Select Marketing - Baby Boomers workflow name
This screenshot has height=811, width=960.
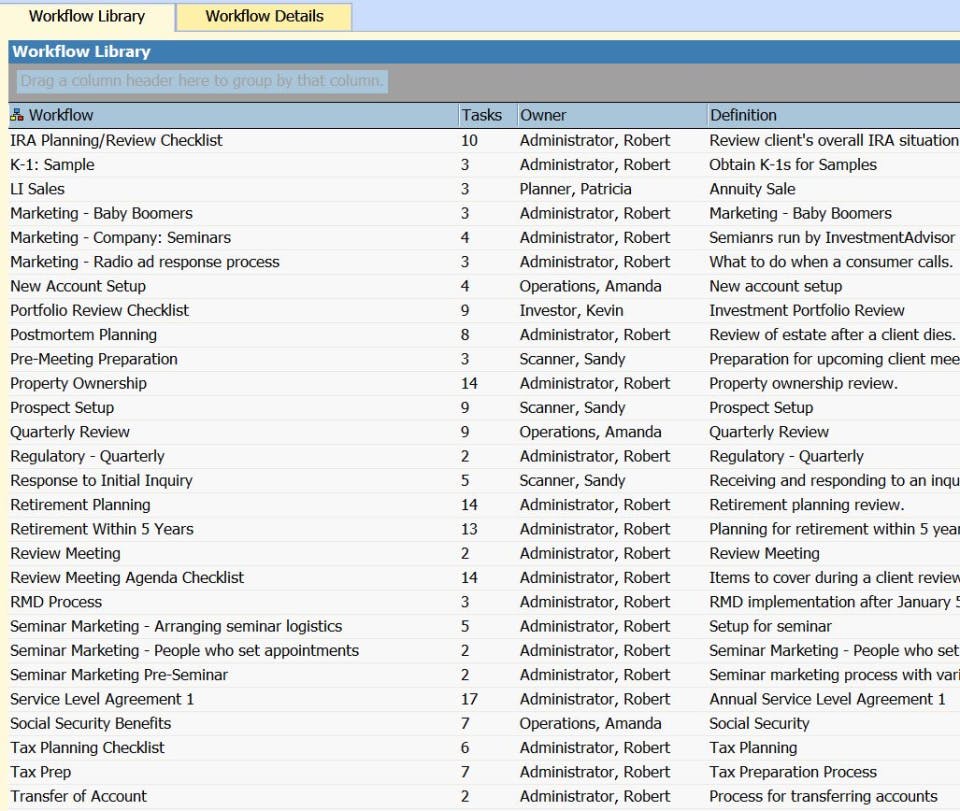(101, 213)
